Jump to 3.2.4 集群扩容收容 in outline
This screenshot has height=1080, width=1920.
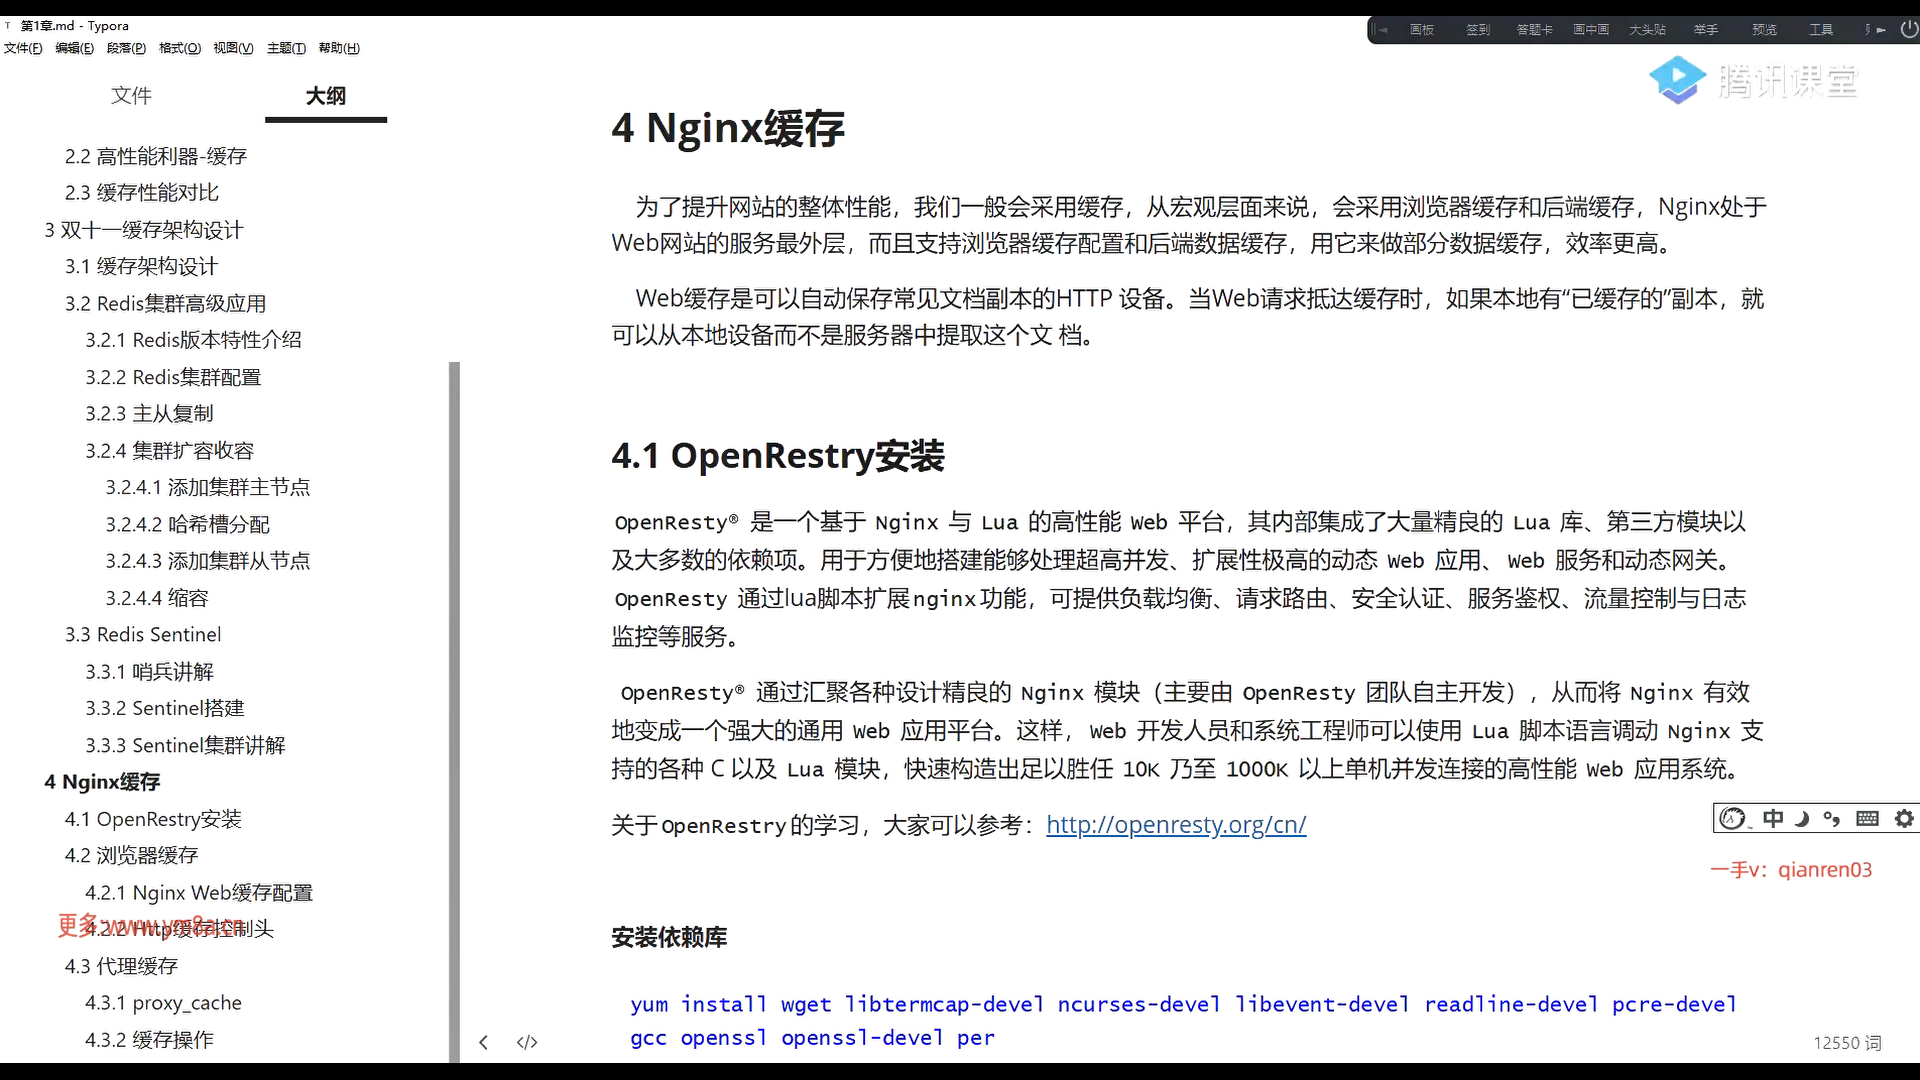tap(169, 451)
